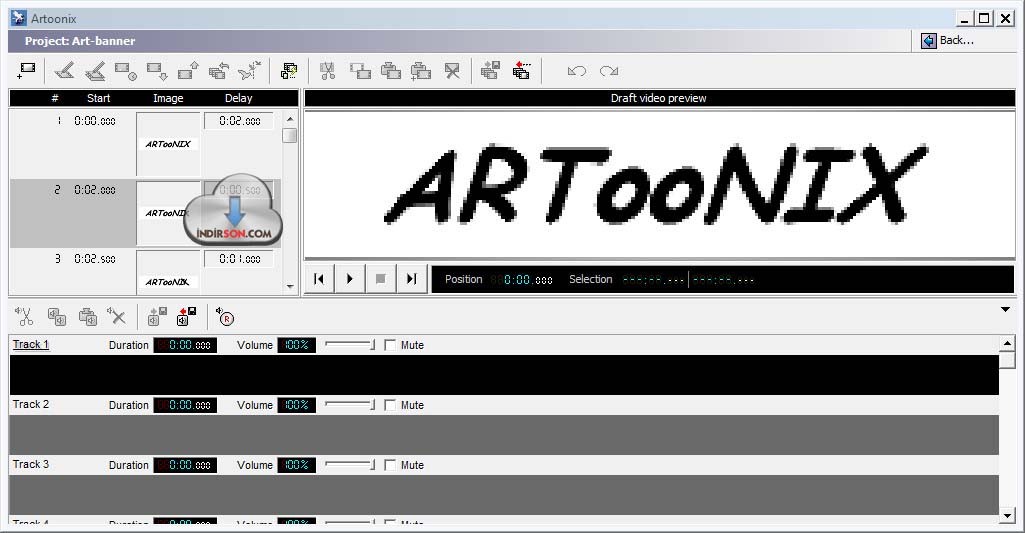Image resolution: width=1025 pixels, height=533 pixels.
Task: Enable Mute for Track 2
Action: coord(390,405)
